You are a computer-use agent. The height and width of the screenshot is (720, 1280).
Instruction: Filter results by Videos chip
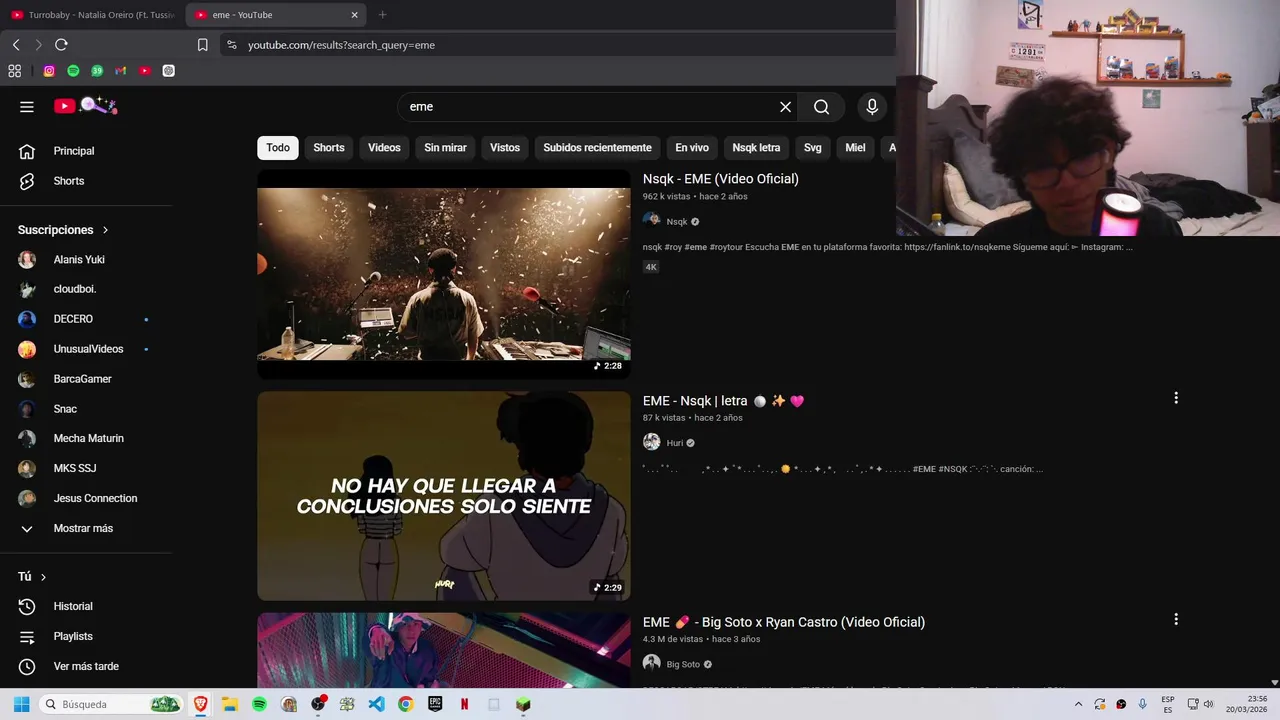coord(384,148)
